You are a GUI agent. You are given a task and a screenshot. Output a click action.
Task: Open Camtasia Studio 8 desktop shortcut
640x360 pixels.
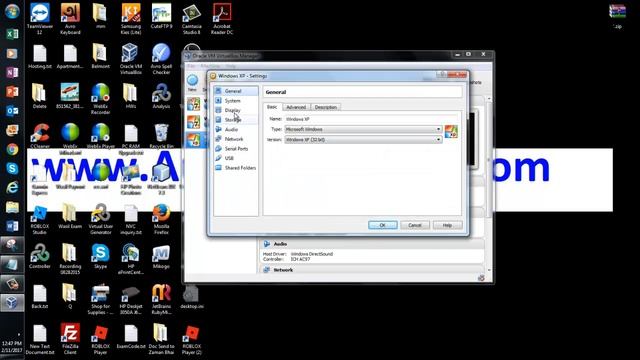click(x=191, y=18)
